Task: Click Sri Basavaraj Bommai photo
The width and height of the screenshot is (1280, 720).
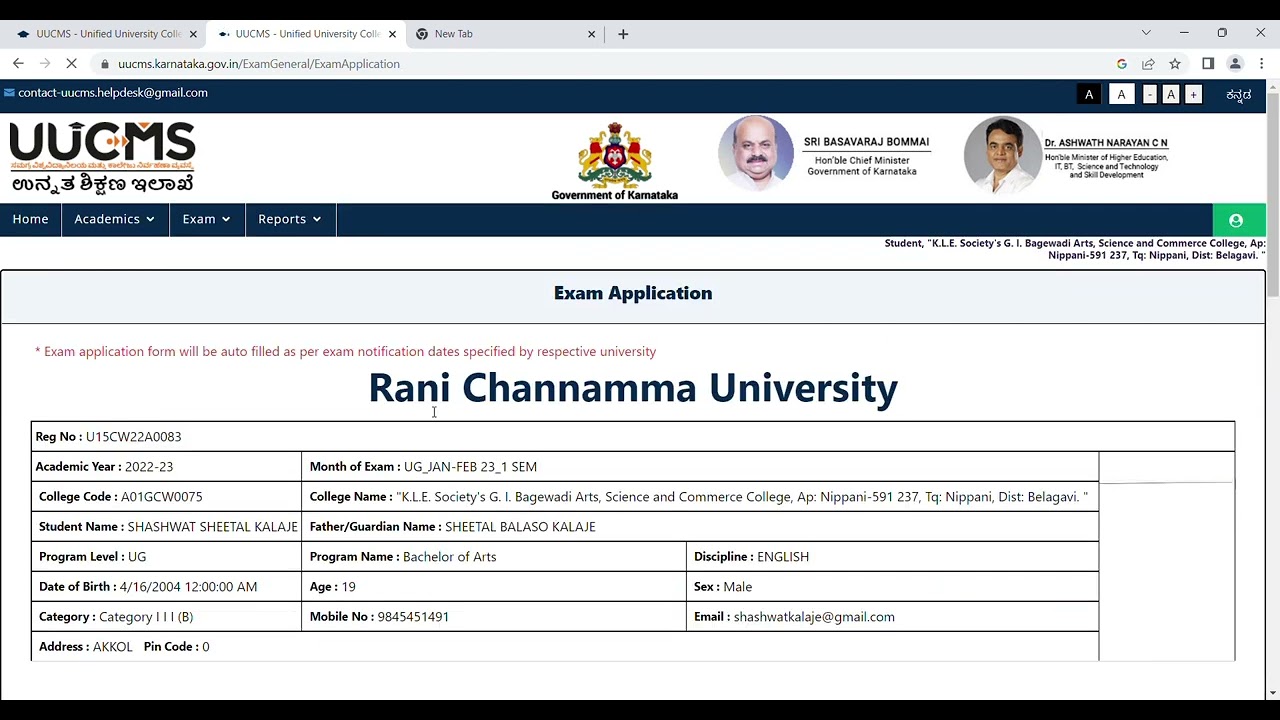Action: [756, 154]
